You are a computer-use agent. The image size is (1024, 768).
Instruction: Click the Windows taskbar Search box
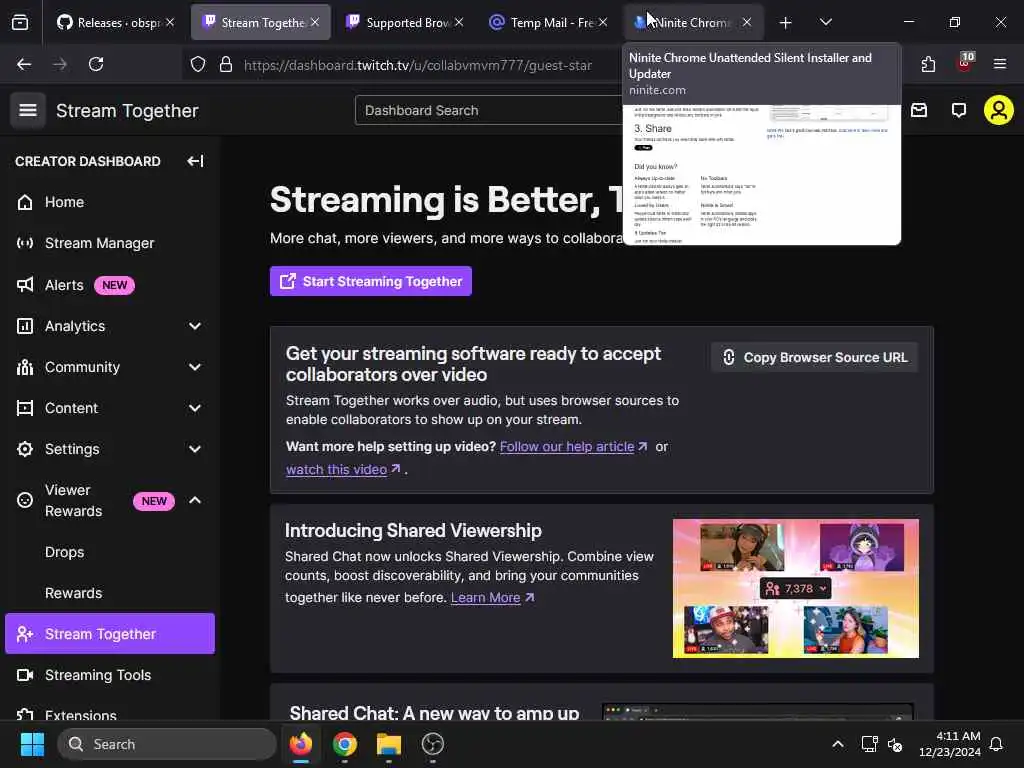click(167, 744)
